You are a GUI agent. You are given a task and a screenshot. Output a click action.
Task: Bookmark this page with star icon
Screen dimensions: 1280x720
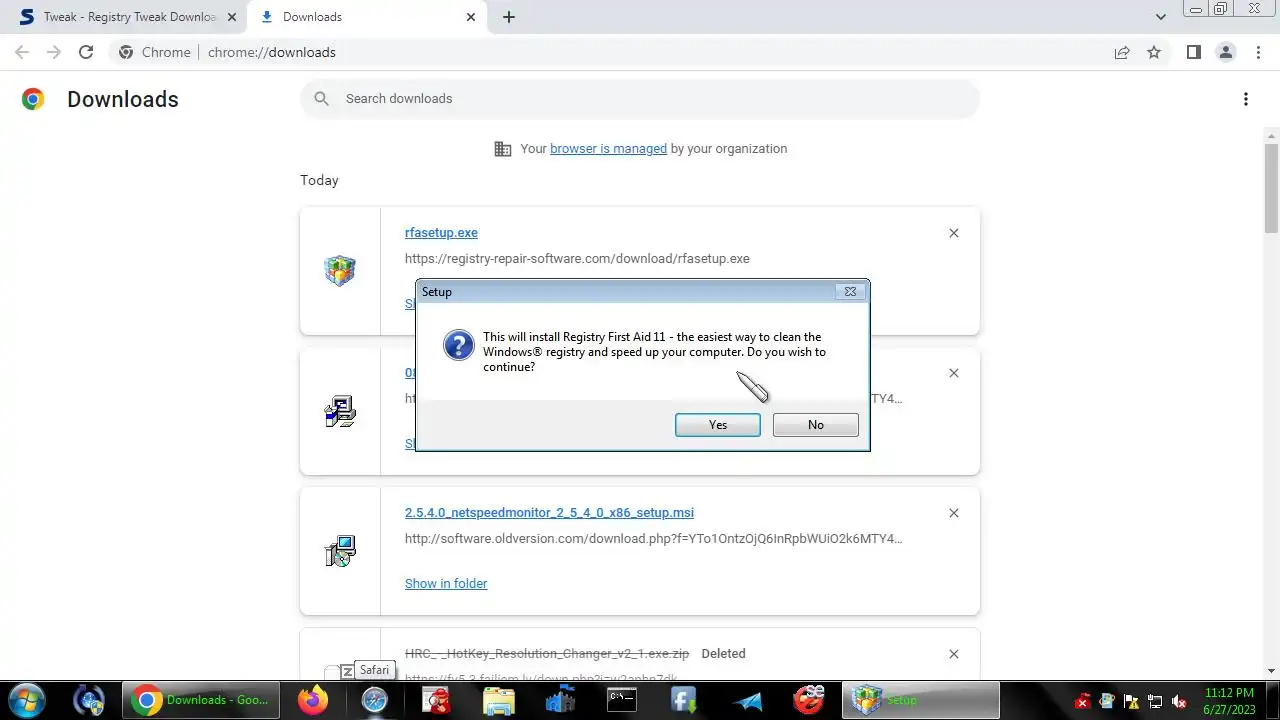[1154, 52]
